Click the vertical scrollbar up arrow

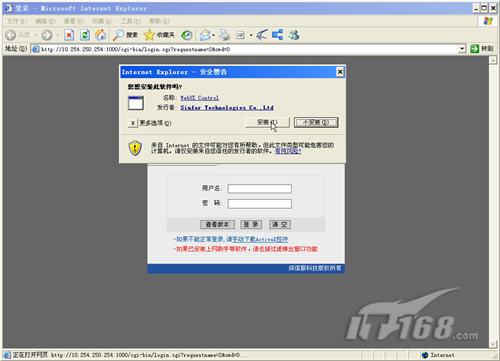click(493, 60)
